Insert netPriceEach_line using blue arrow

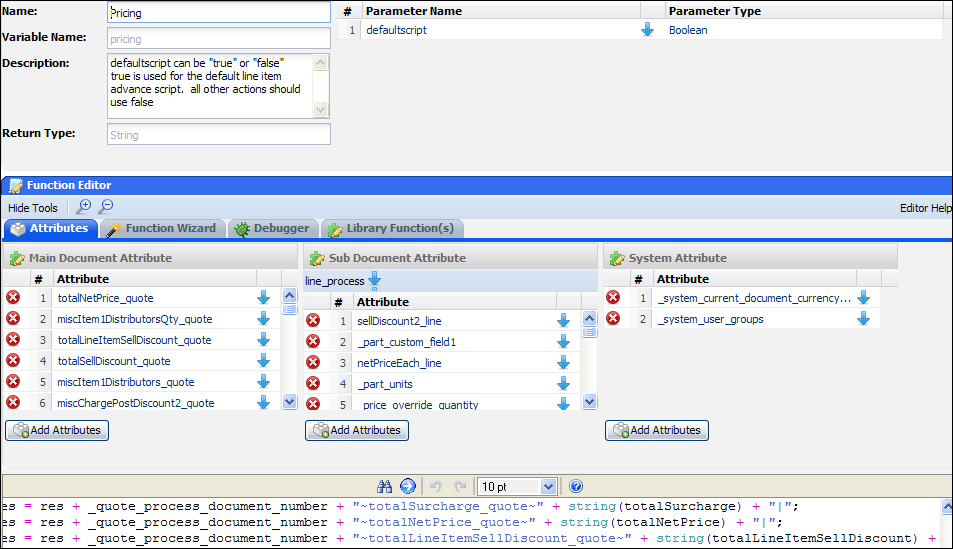(563, 362)
